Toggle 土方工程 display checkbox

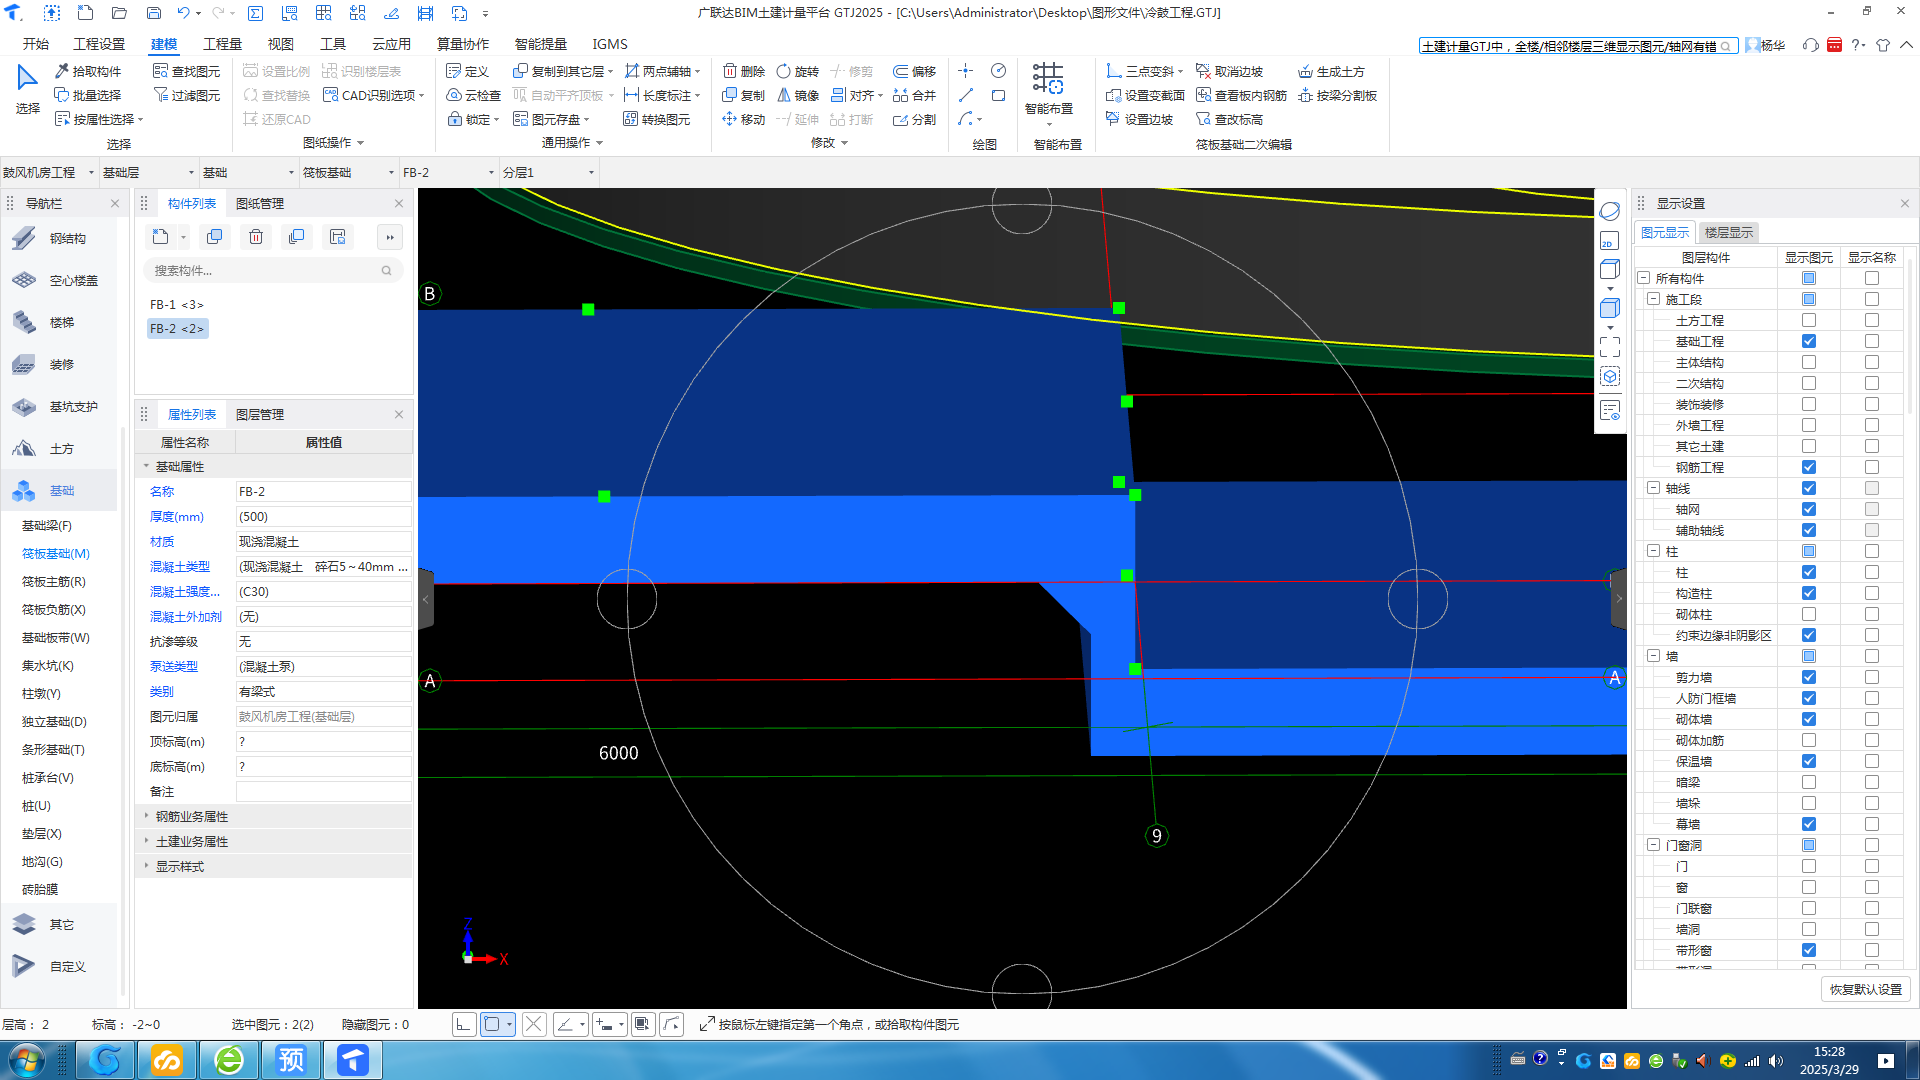click(1808, 320)
